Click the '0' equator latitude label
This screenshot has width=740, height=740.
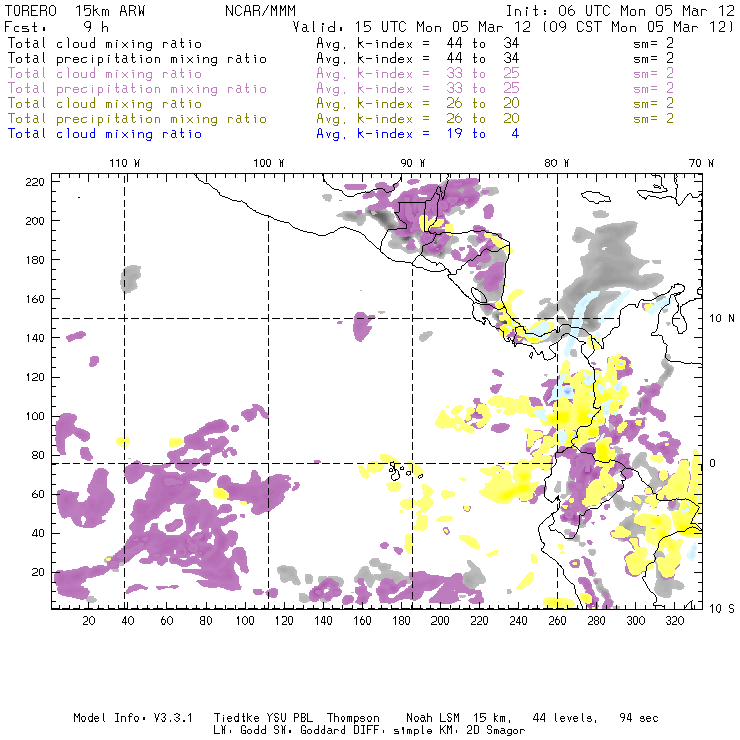pos(713,463)
